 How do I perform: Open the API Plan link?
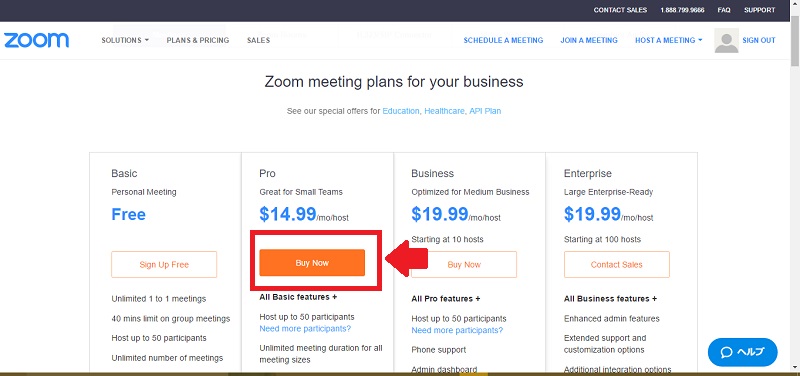485,111
